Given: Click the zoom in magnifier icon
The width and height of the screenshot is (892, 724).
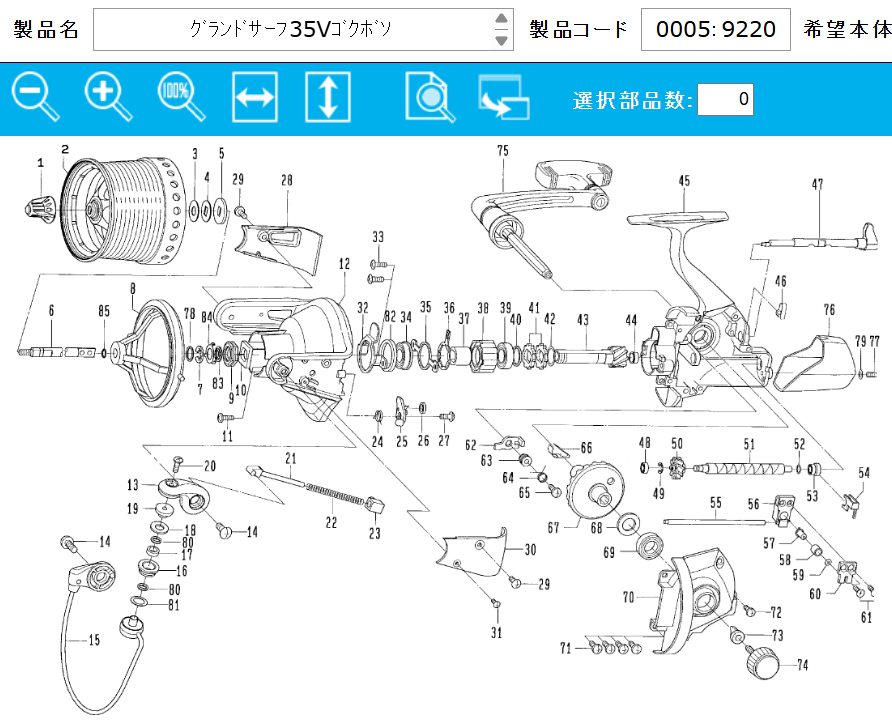Looking at the screenshot, I should click(108, 97).
